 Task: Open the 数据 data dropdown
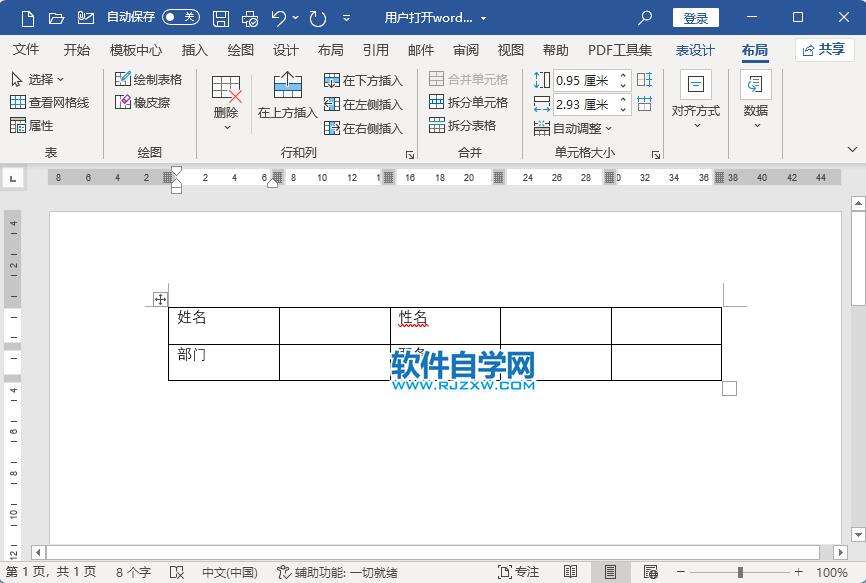[x=756, y=100]
